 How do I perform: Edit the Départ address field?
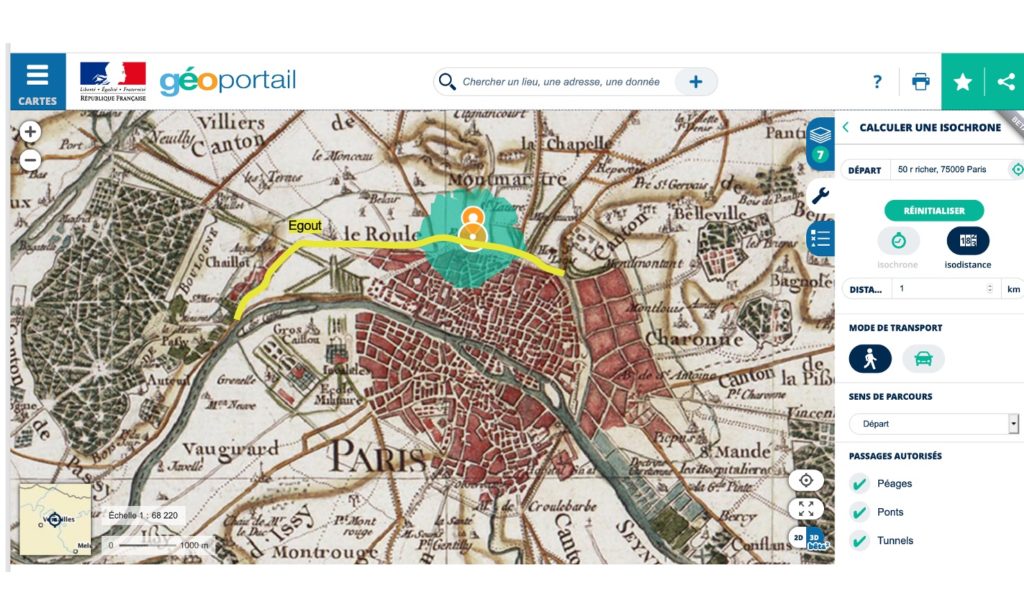point(948,170)
